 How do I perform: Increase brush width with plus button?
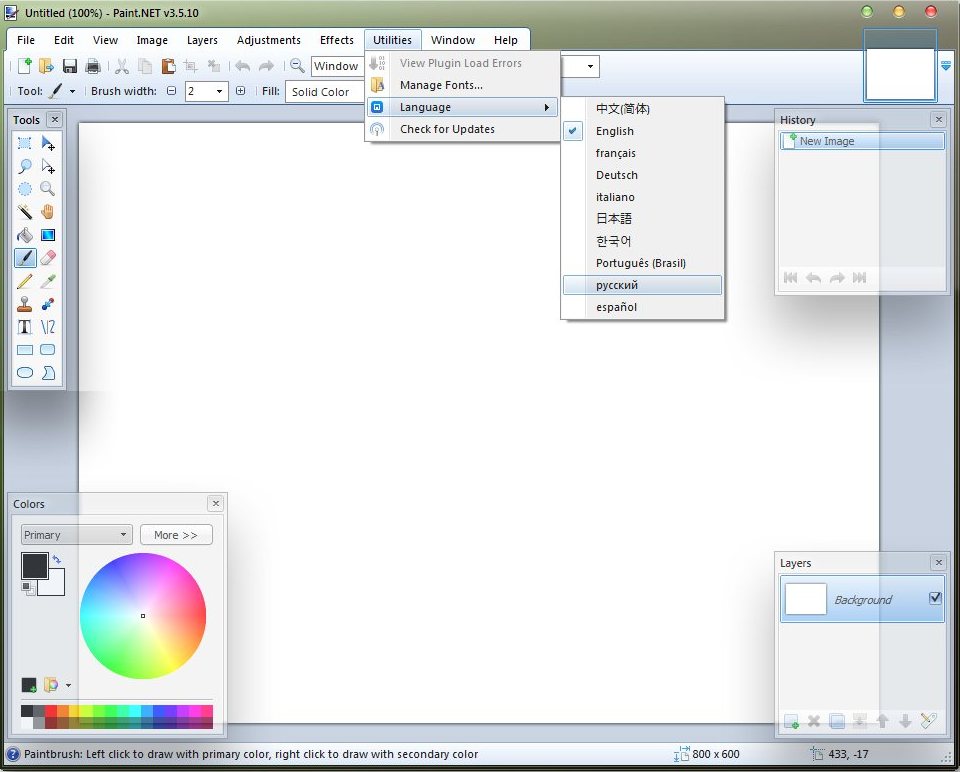pos(241,91)
